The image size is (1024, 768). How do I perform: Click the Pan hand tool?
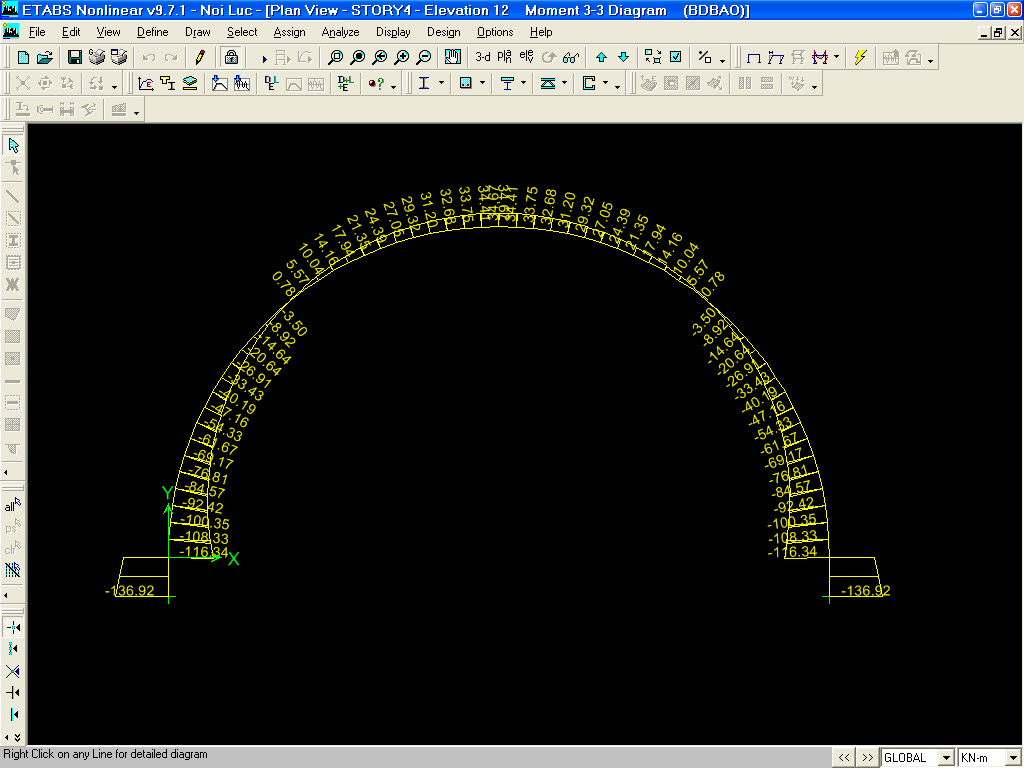453,57
